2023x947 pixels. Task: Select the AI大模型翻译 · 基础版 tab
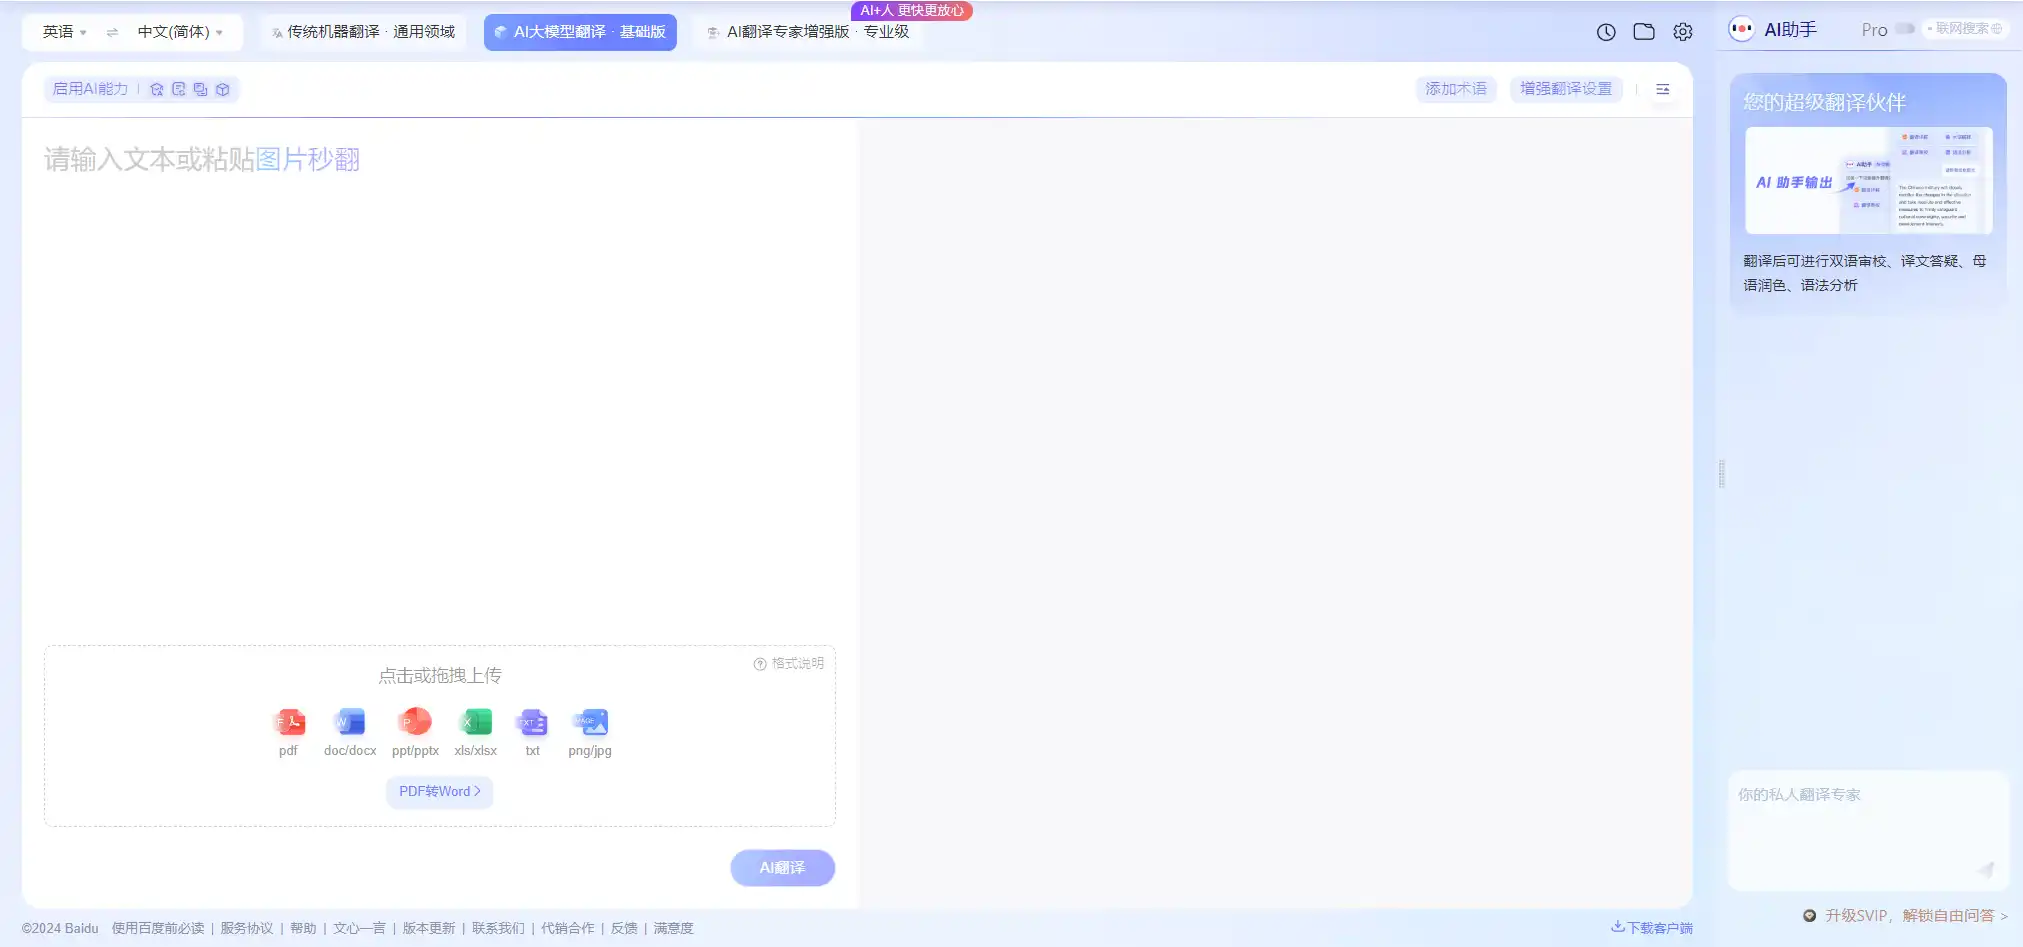(580, 32)
